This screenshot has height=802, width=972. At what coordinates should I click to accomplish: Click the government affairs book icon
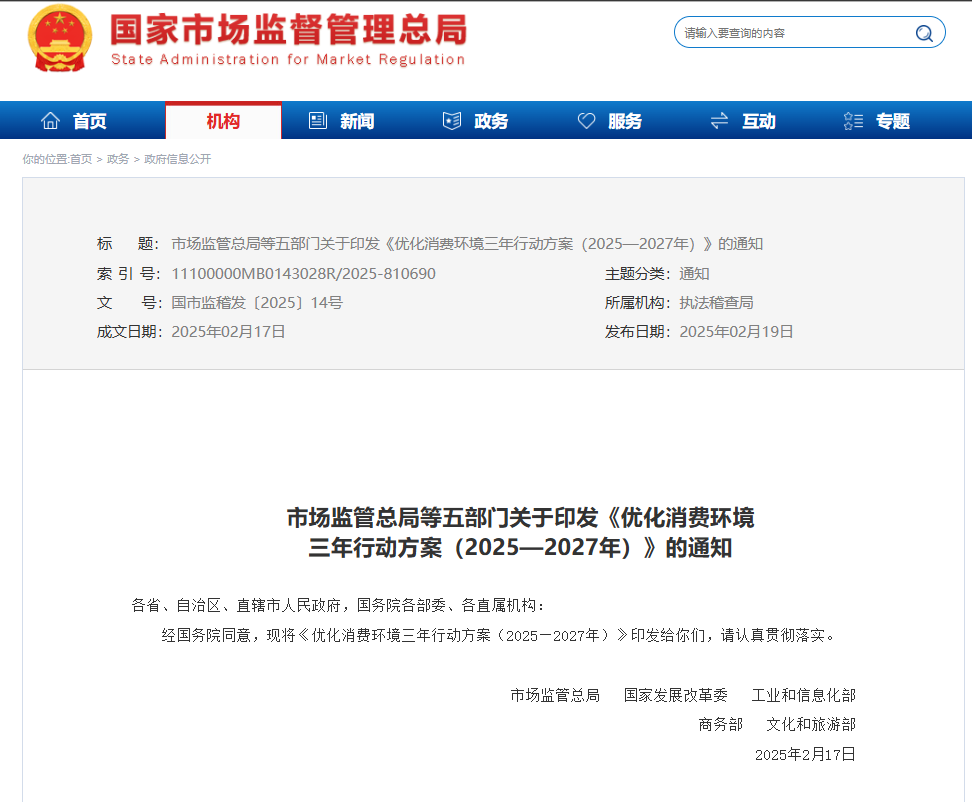point(452,121)
